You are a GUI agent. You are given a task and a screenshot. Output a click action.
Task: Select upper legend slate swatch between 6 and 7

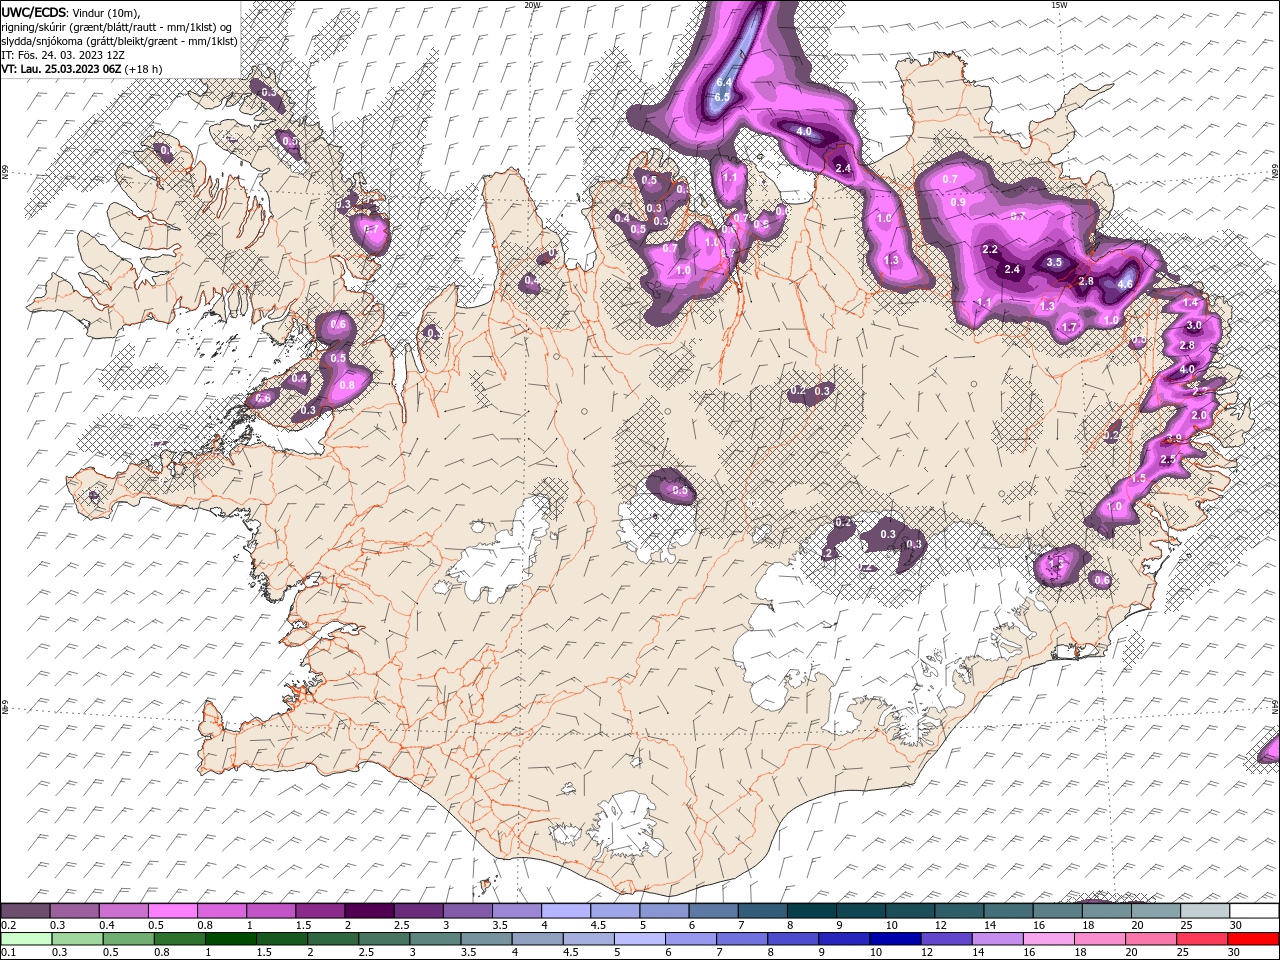[x=714, y=911]
